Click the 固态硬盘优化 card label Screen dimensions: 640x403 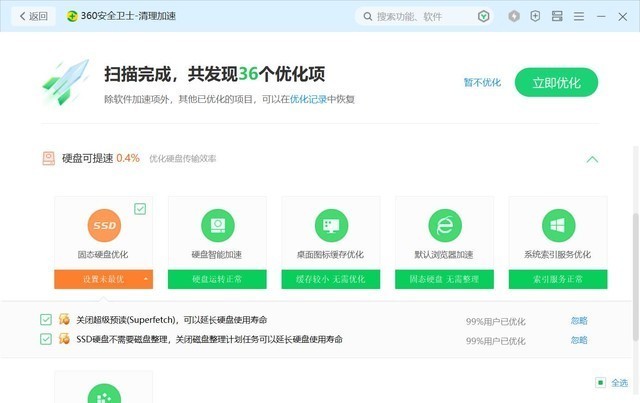(x=103, y=255)
